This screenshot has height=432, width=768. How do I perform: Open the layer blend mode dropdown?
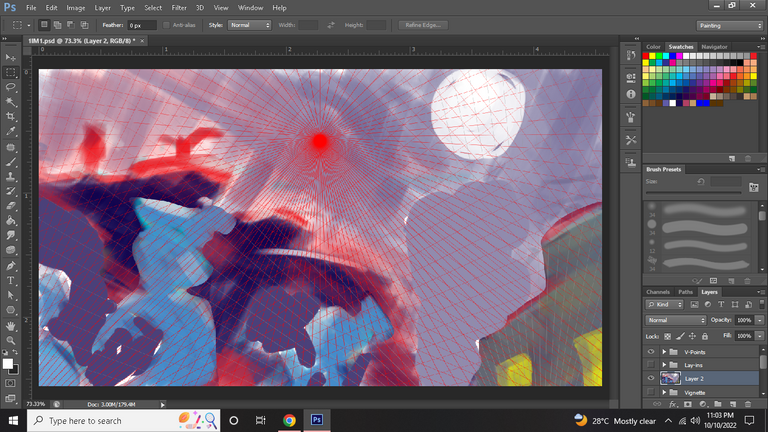(x=675, y=320)
